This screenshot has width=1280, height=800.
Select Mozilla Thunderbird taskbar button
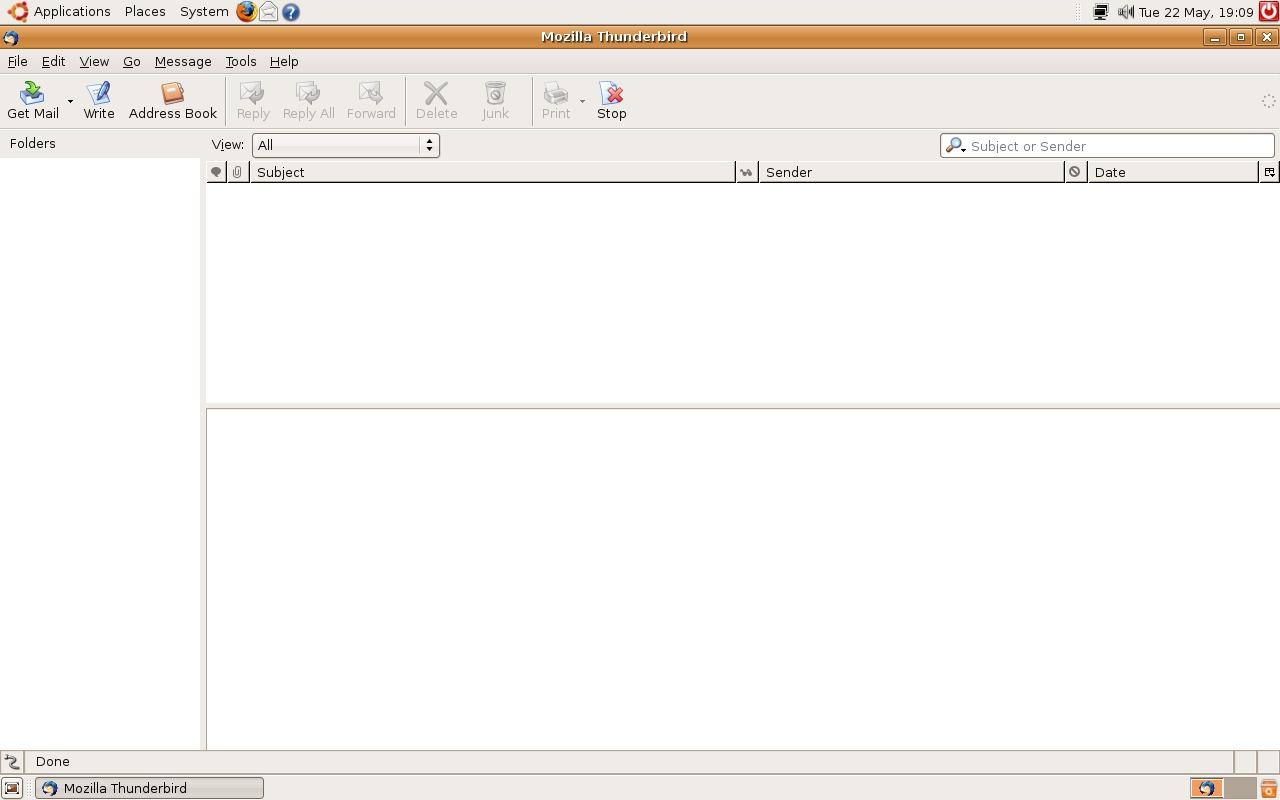150,788
